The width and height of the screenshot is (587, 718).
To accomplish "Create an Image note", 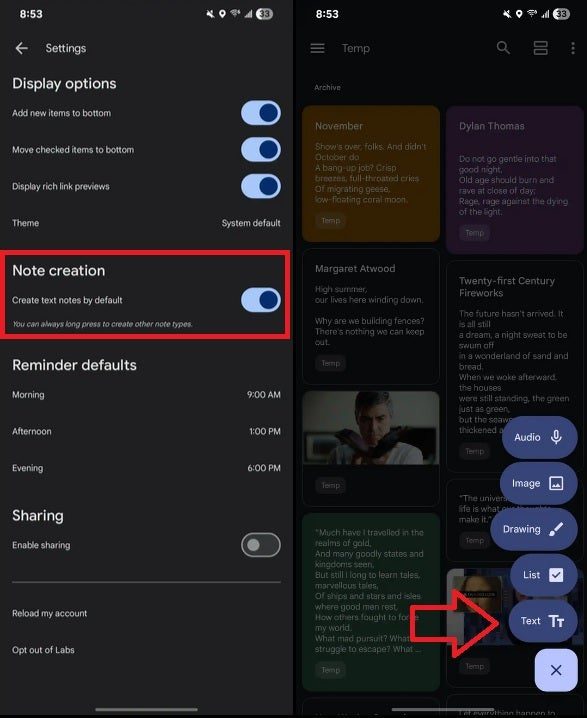I will (538, 483).
